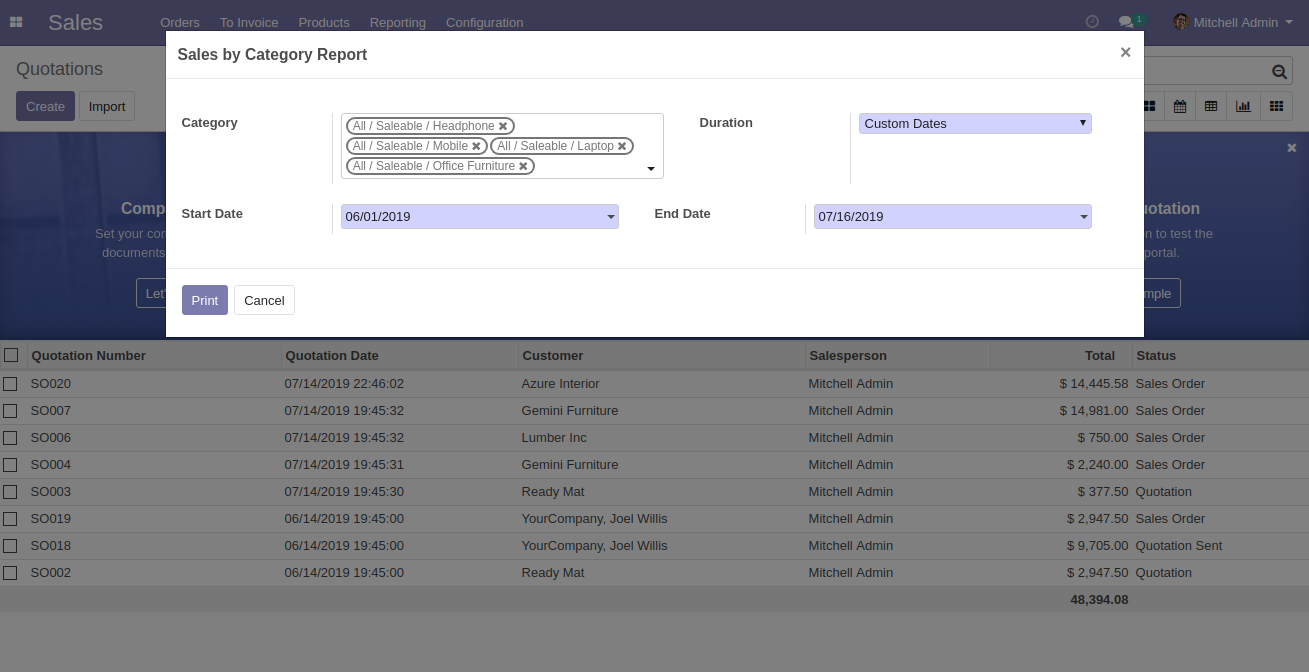Image resolution: width=1309 pixels, height=672 pixels.
Task: Remove the Headphone category tag
Action: (503, 126)
